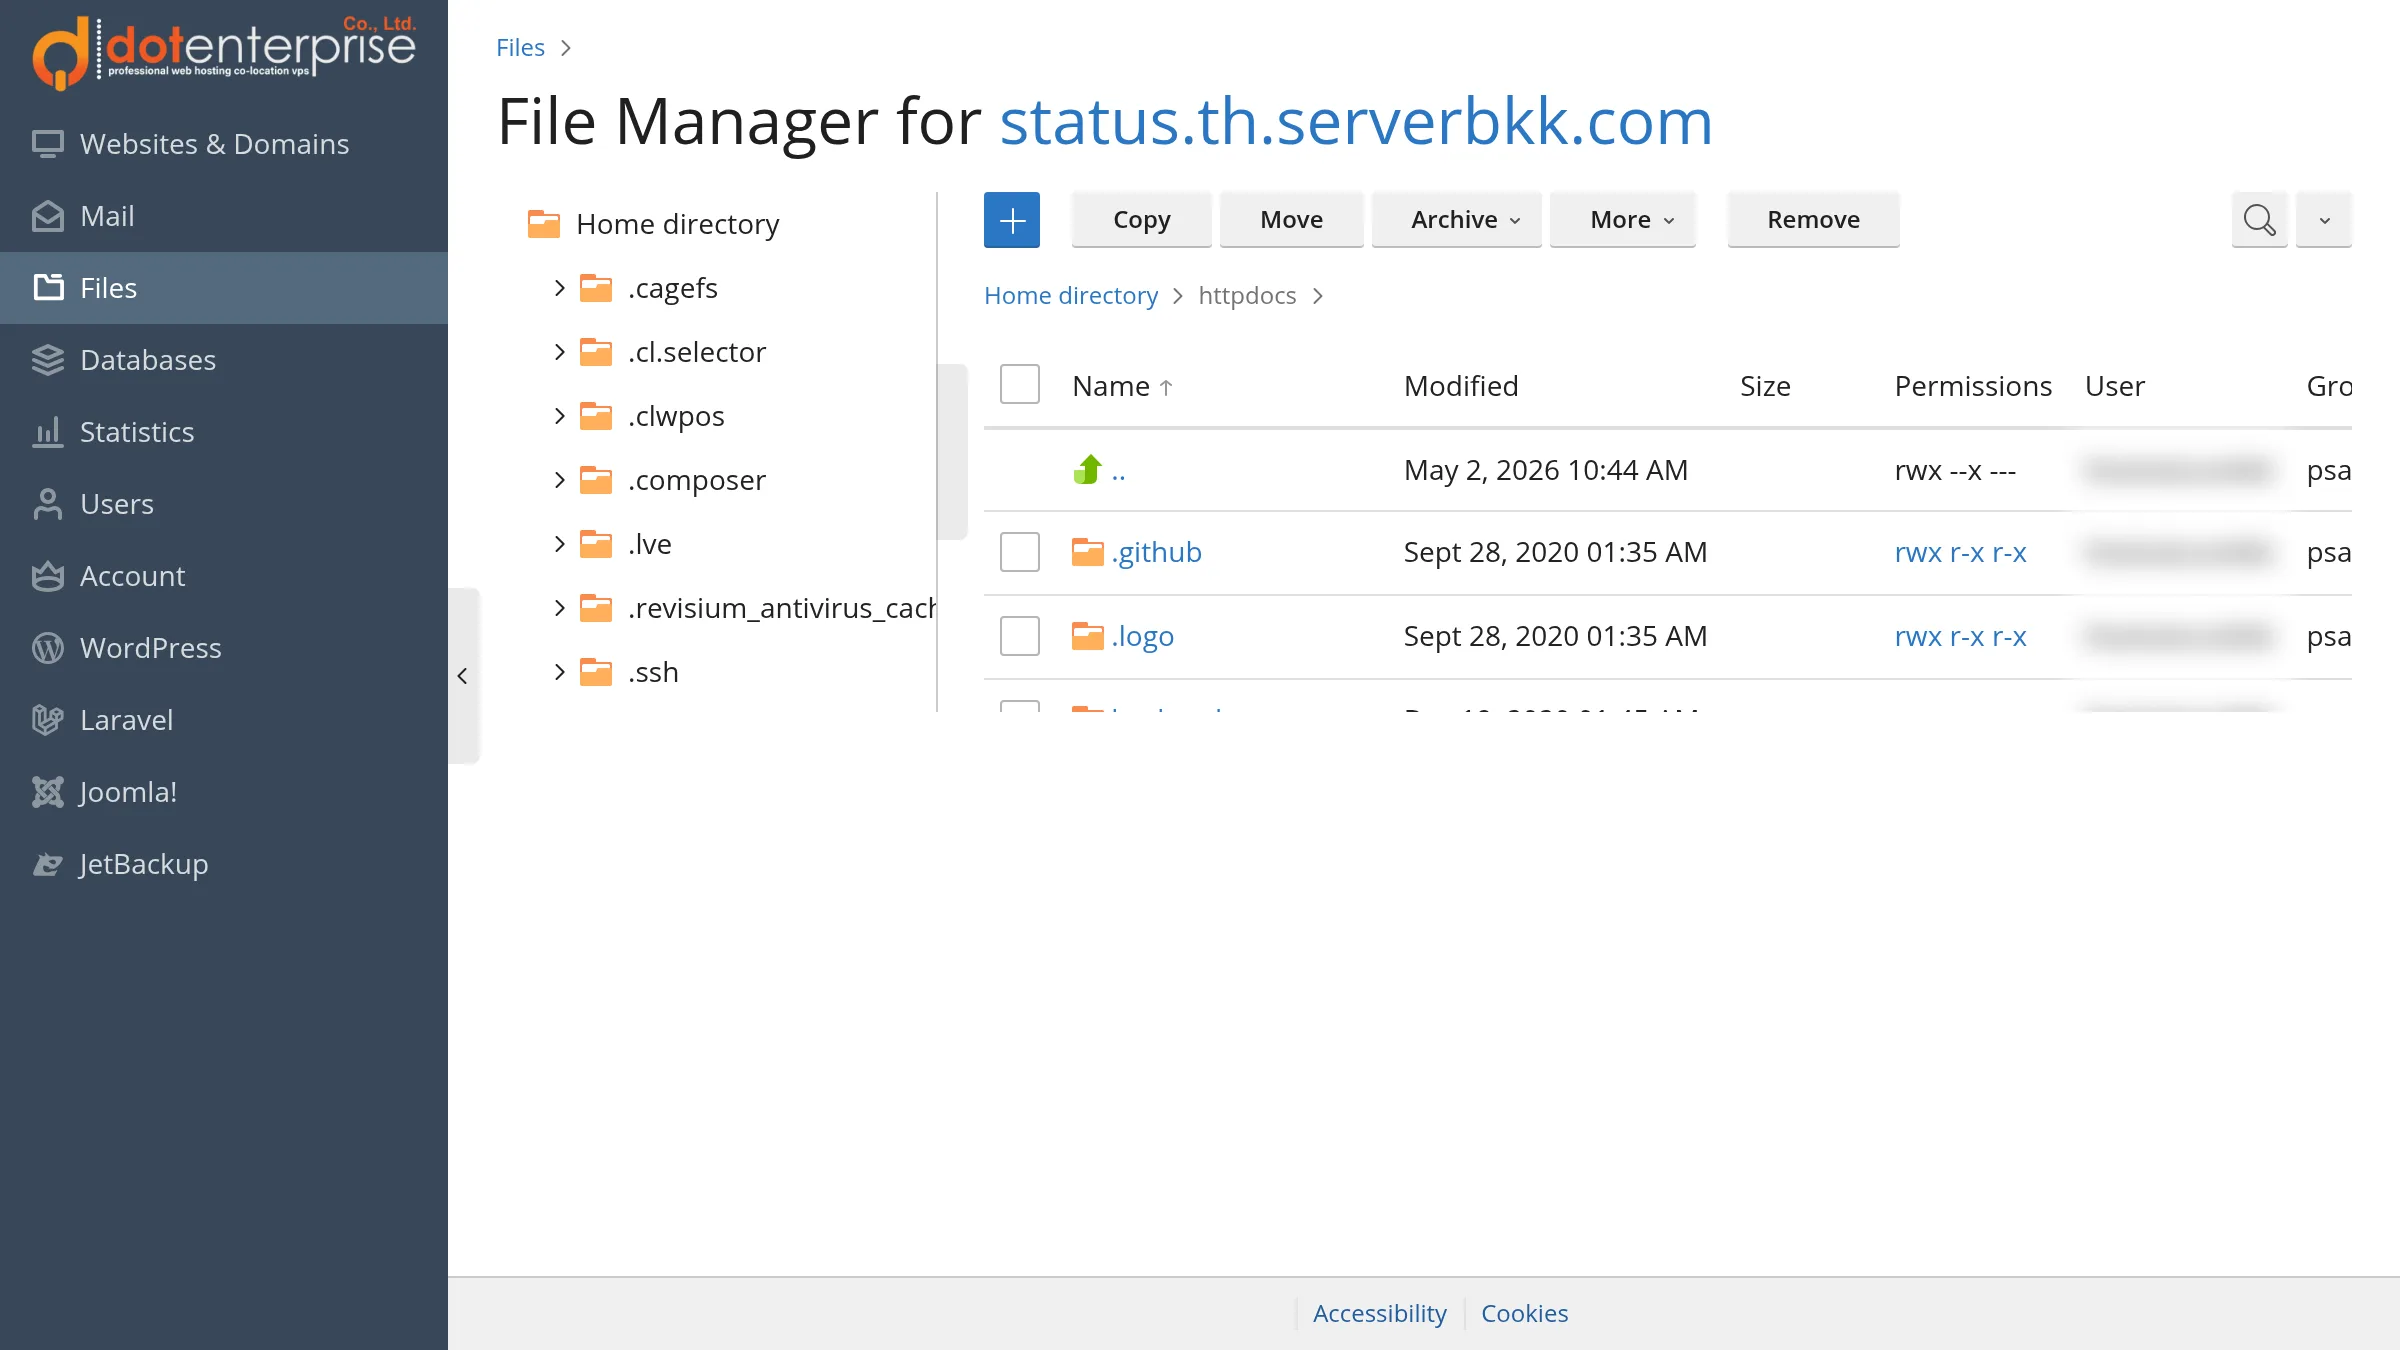2400x1350 pixels.
Task: Expand the .cl.selector tree node
Action: point(559,352)
